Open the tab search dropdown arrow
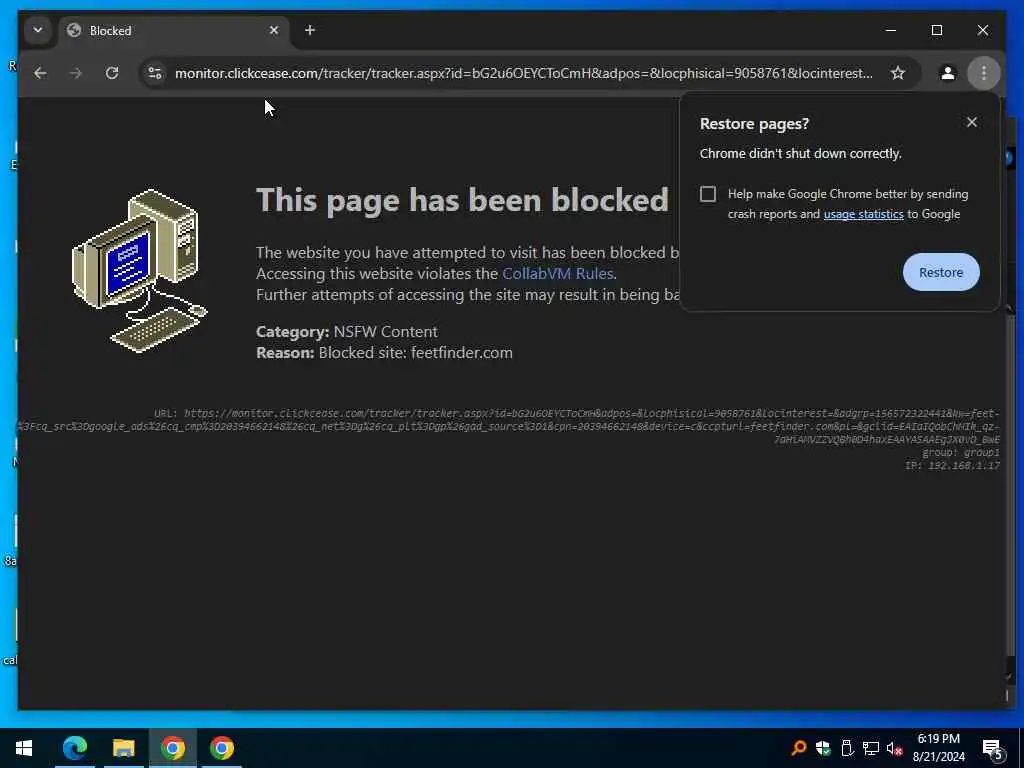This screenshot has width=1024, height=768. pos(38,30)
